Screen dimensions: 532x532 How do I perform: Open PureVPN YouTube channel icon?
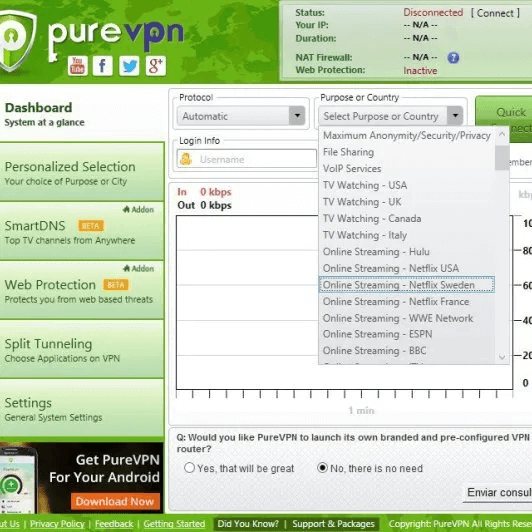[78, 65]
